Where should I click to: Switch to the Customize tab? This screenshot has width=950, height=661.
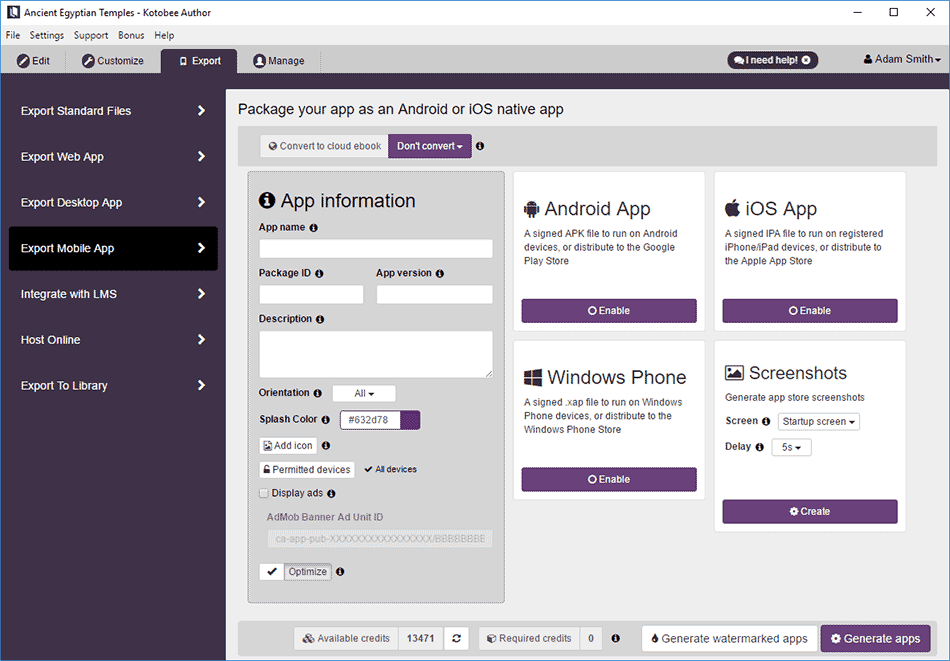(112, 61)
